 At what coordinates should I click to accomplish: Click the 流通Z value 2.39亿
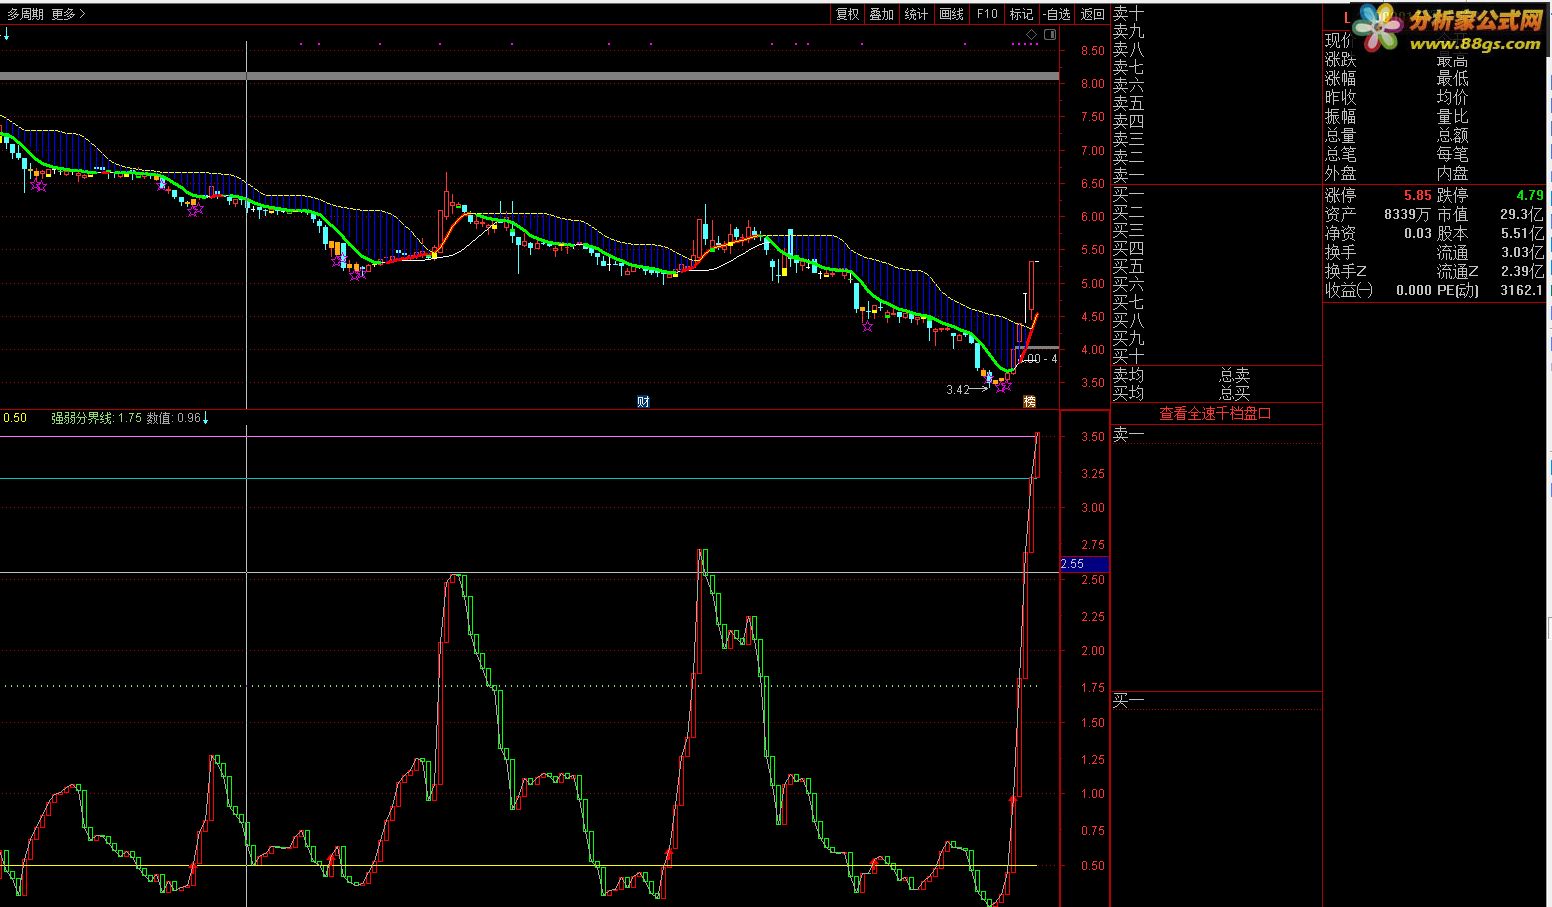pos(1522,272)
